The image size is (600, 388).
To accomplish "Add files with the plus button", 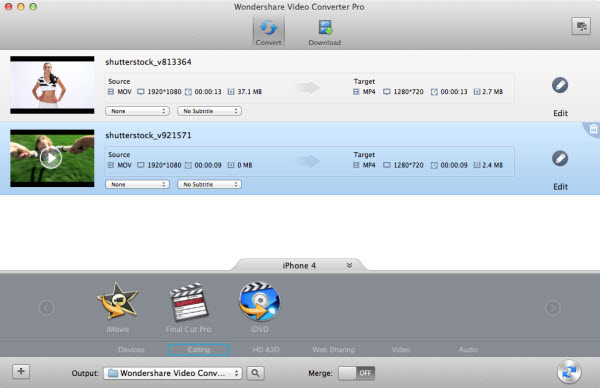I will [x=21, y=371].
